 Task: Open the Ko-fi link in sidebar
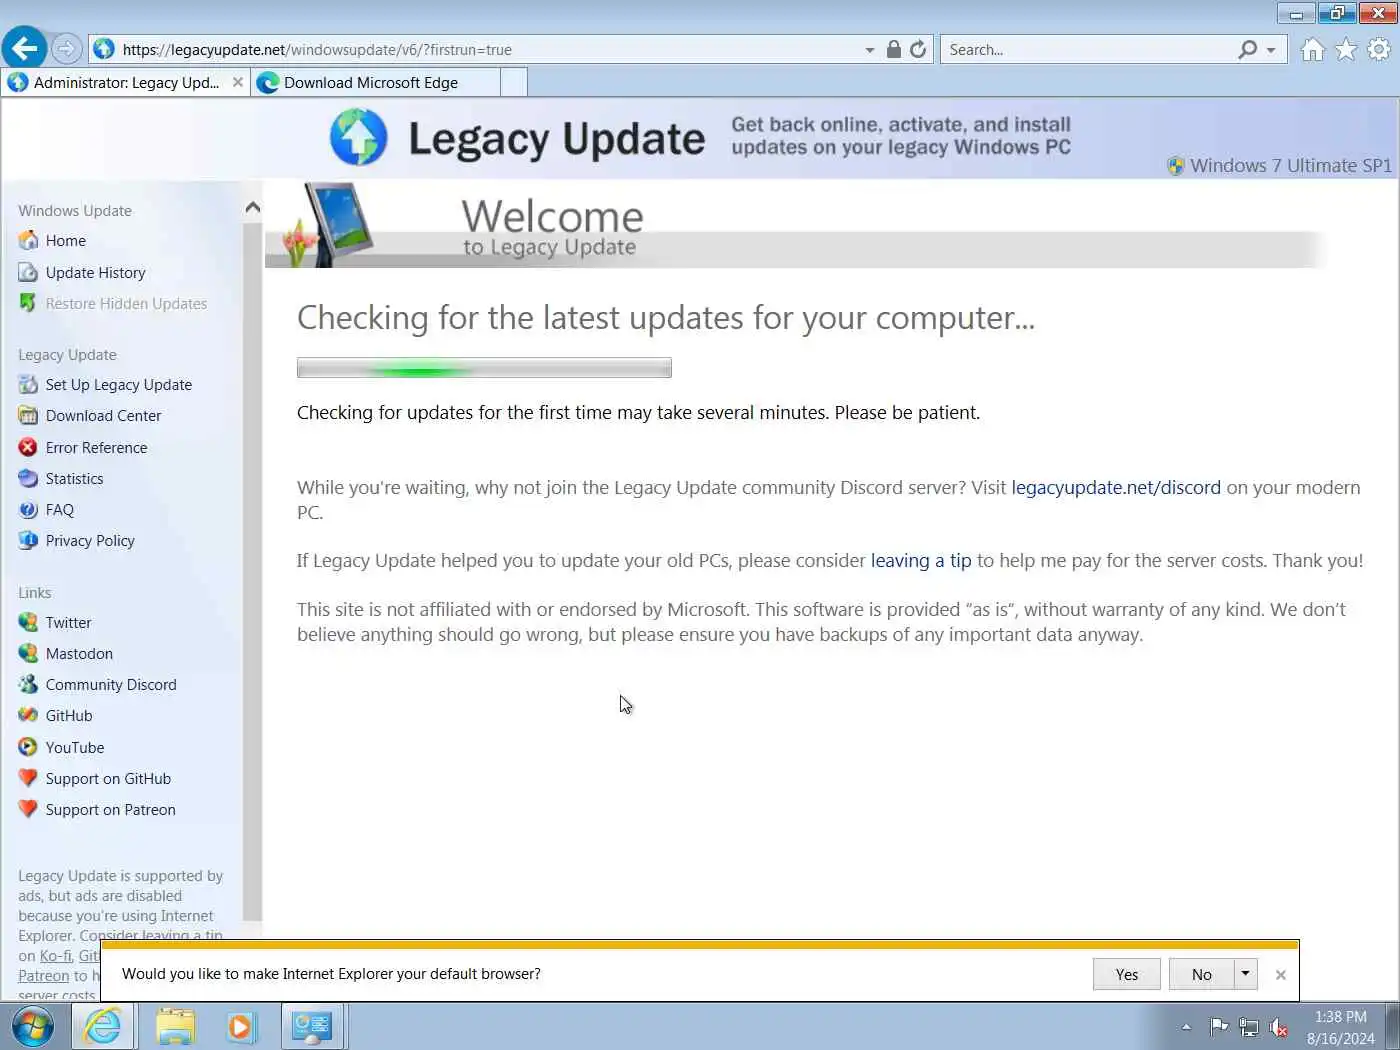click(54, 955)
